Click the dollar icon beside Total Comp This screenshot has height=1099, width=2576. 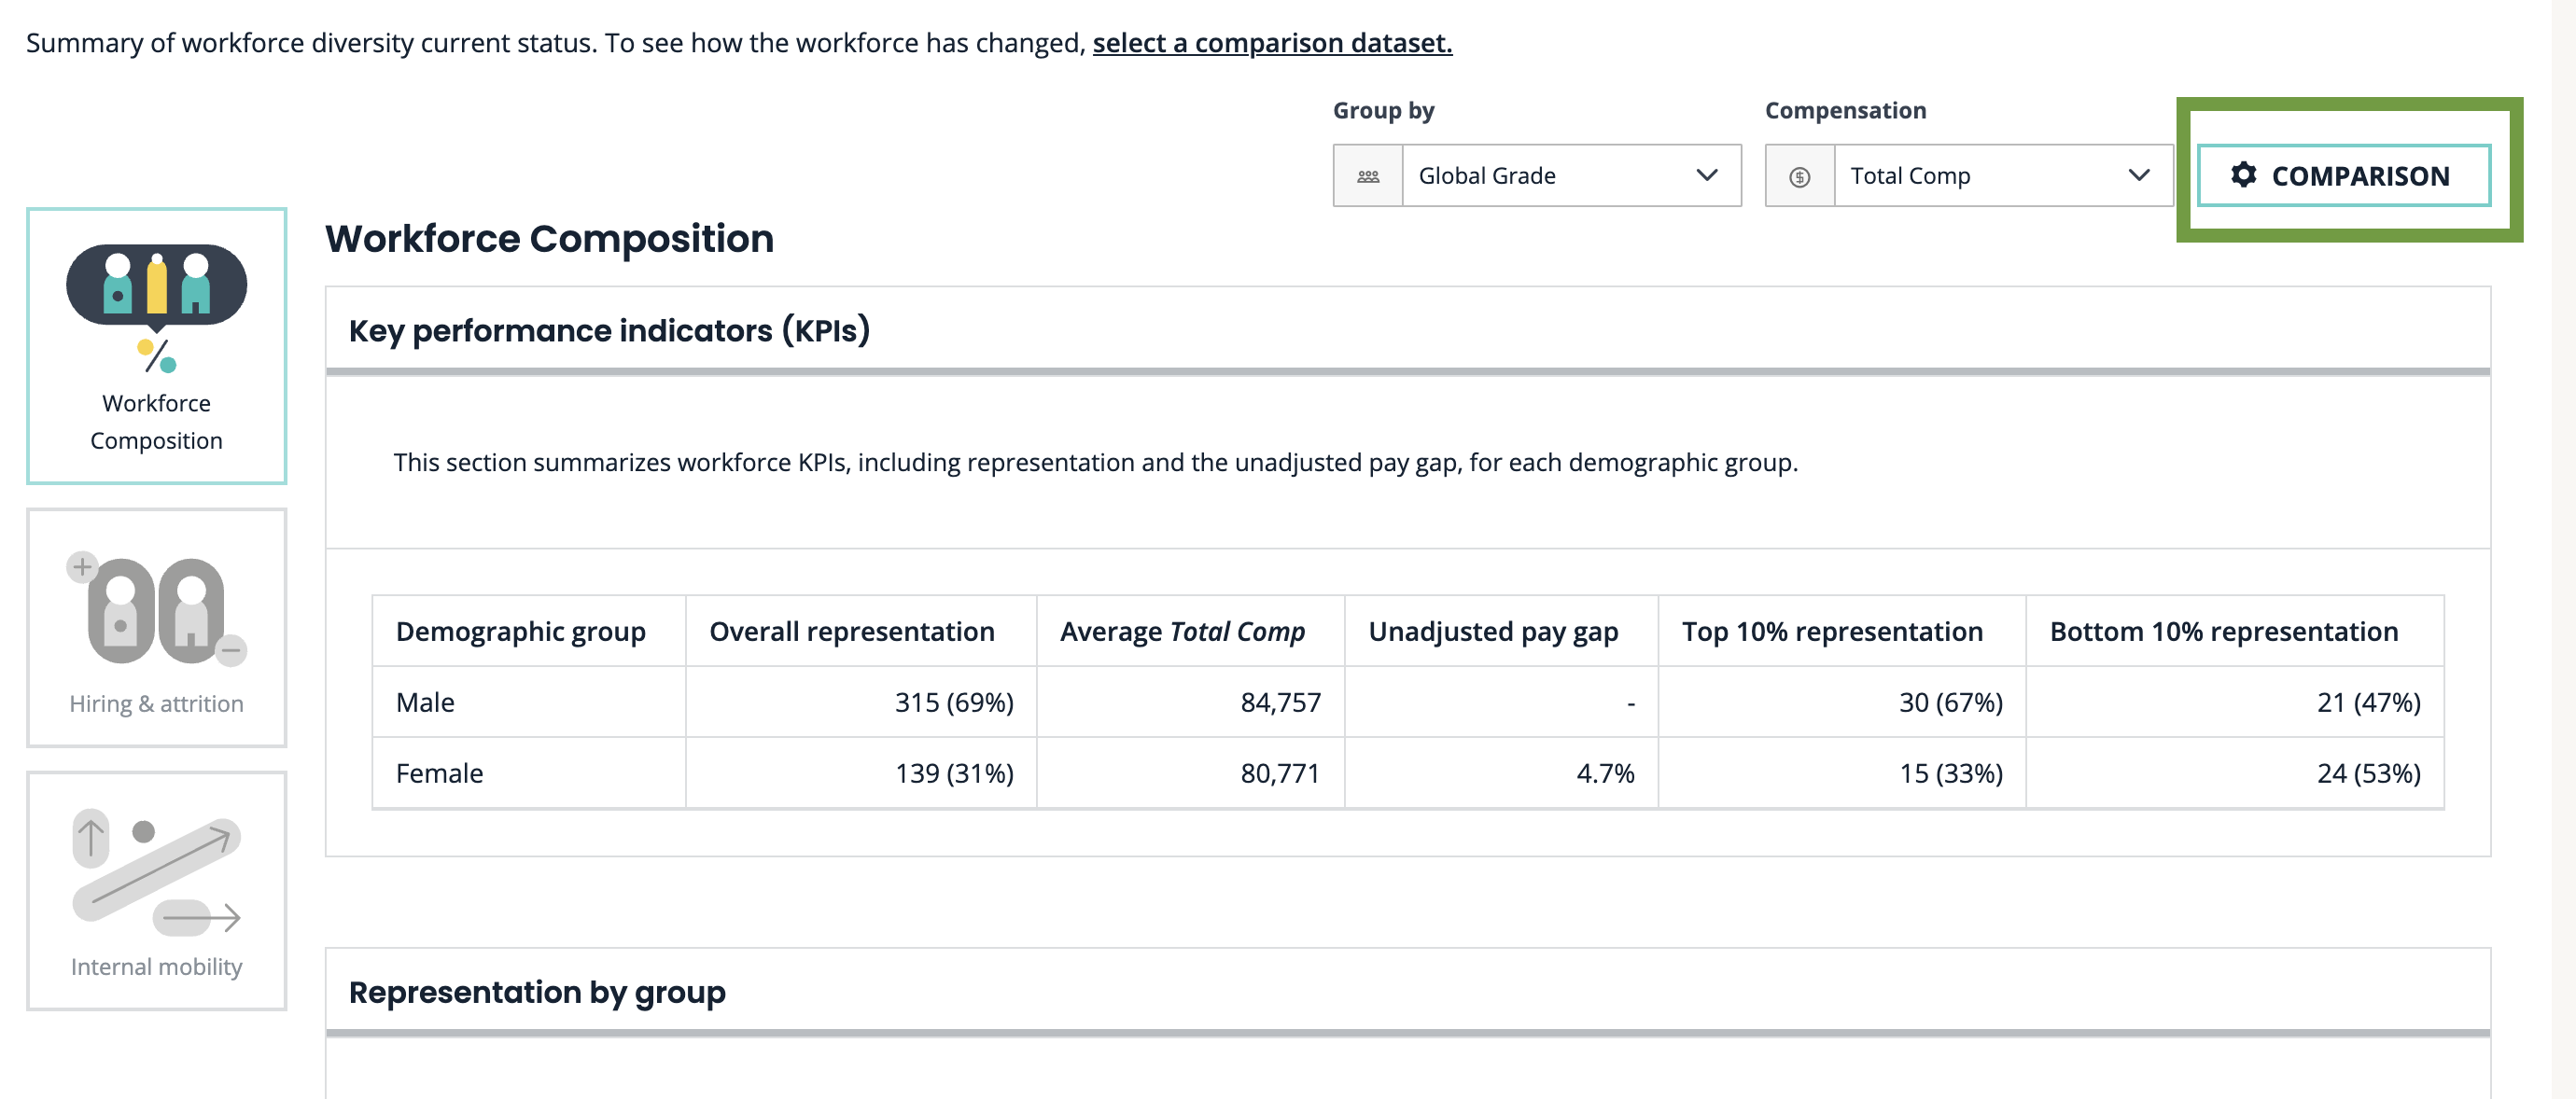pos(1799,176)
